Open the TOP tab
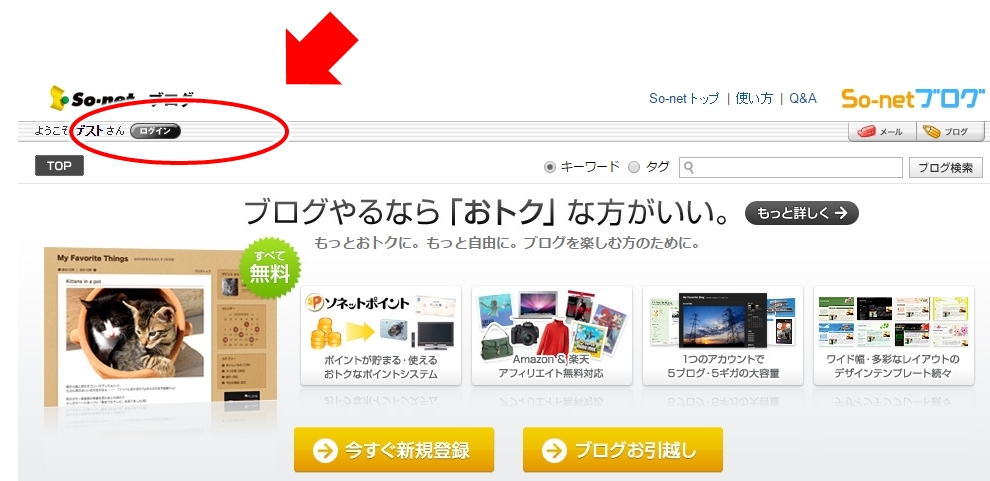The height and width of the screenshot is (481, 990). point(59,166)
